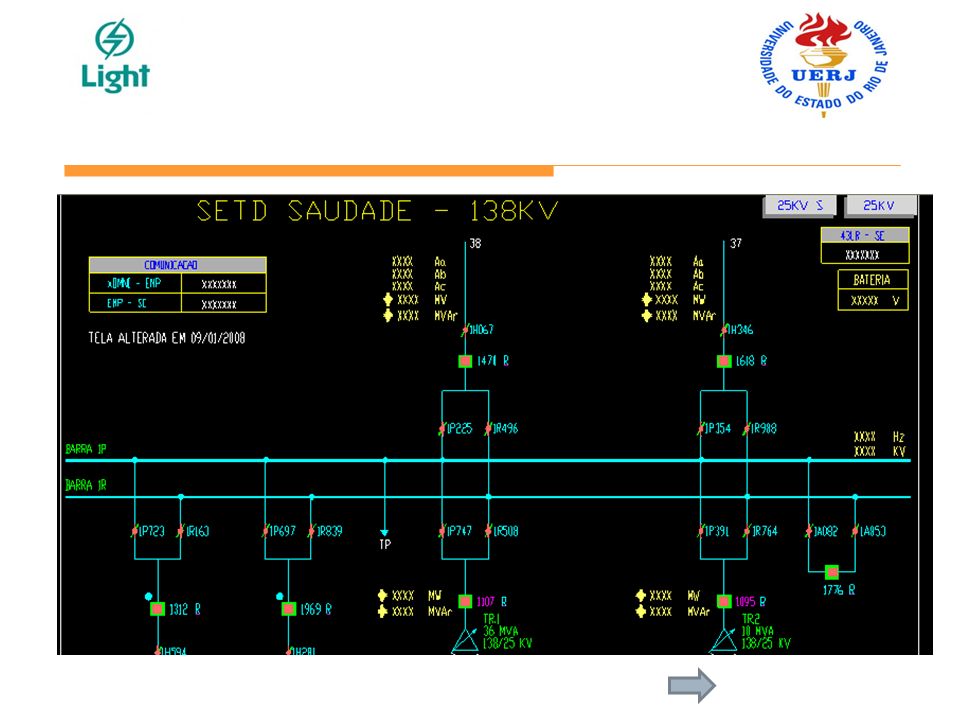This screenshot has width=960, height=720.
Task: Click disconnect switch 1P723
Action: [135, 531]
